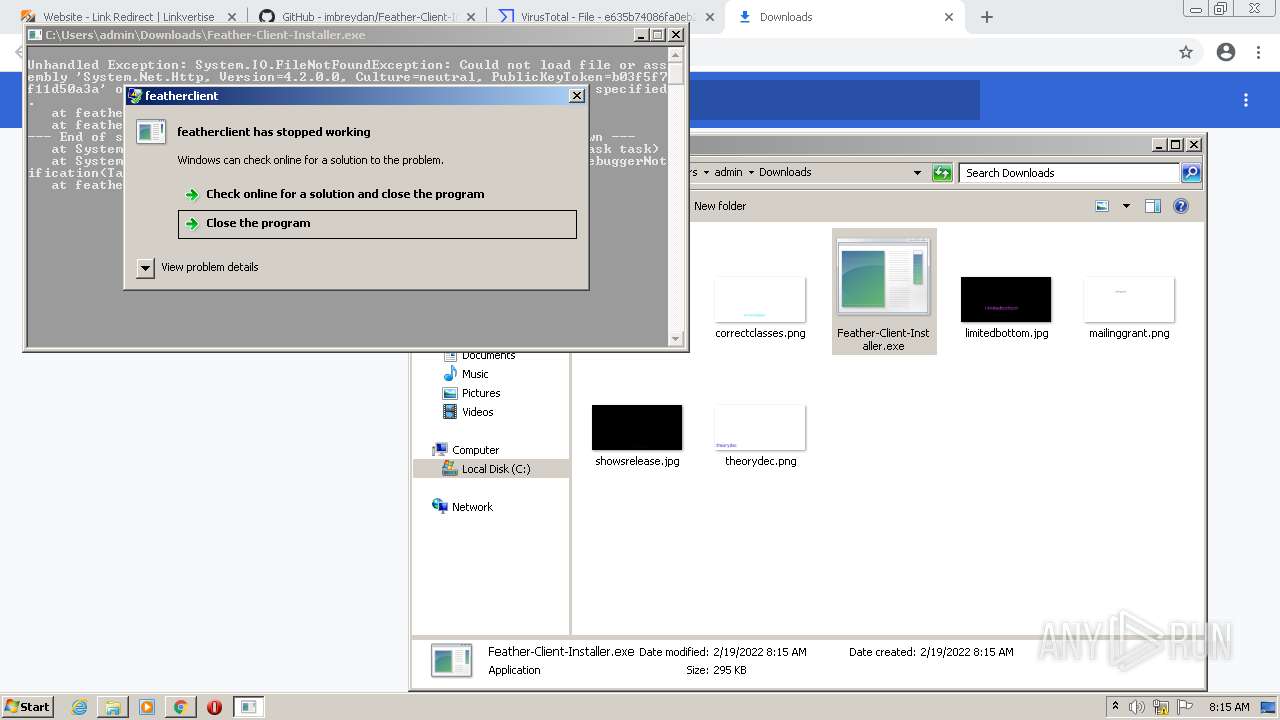Select Network in navigation pane

[x=463, y=507]
